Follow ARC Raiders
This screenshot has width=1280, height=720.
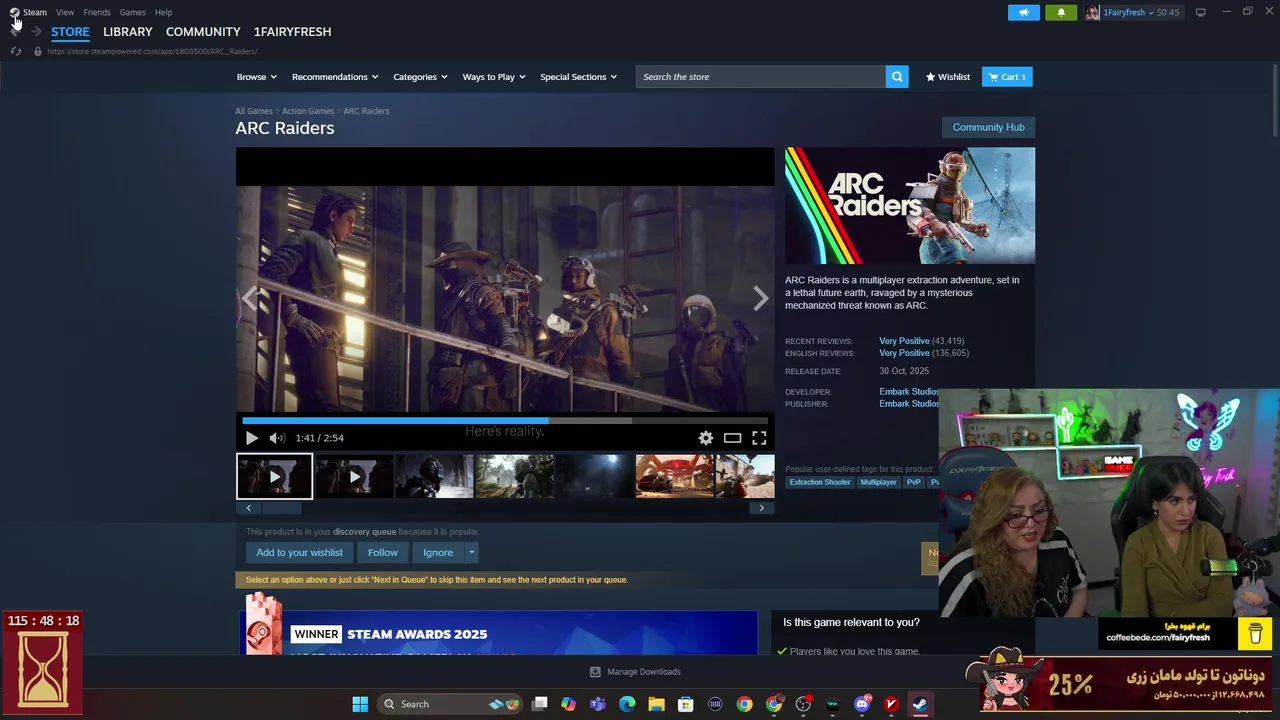(382, 552)
